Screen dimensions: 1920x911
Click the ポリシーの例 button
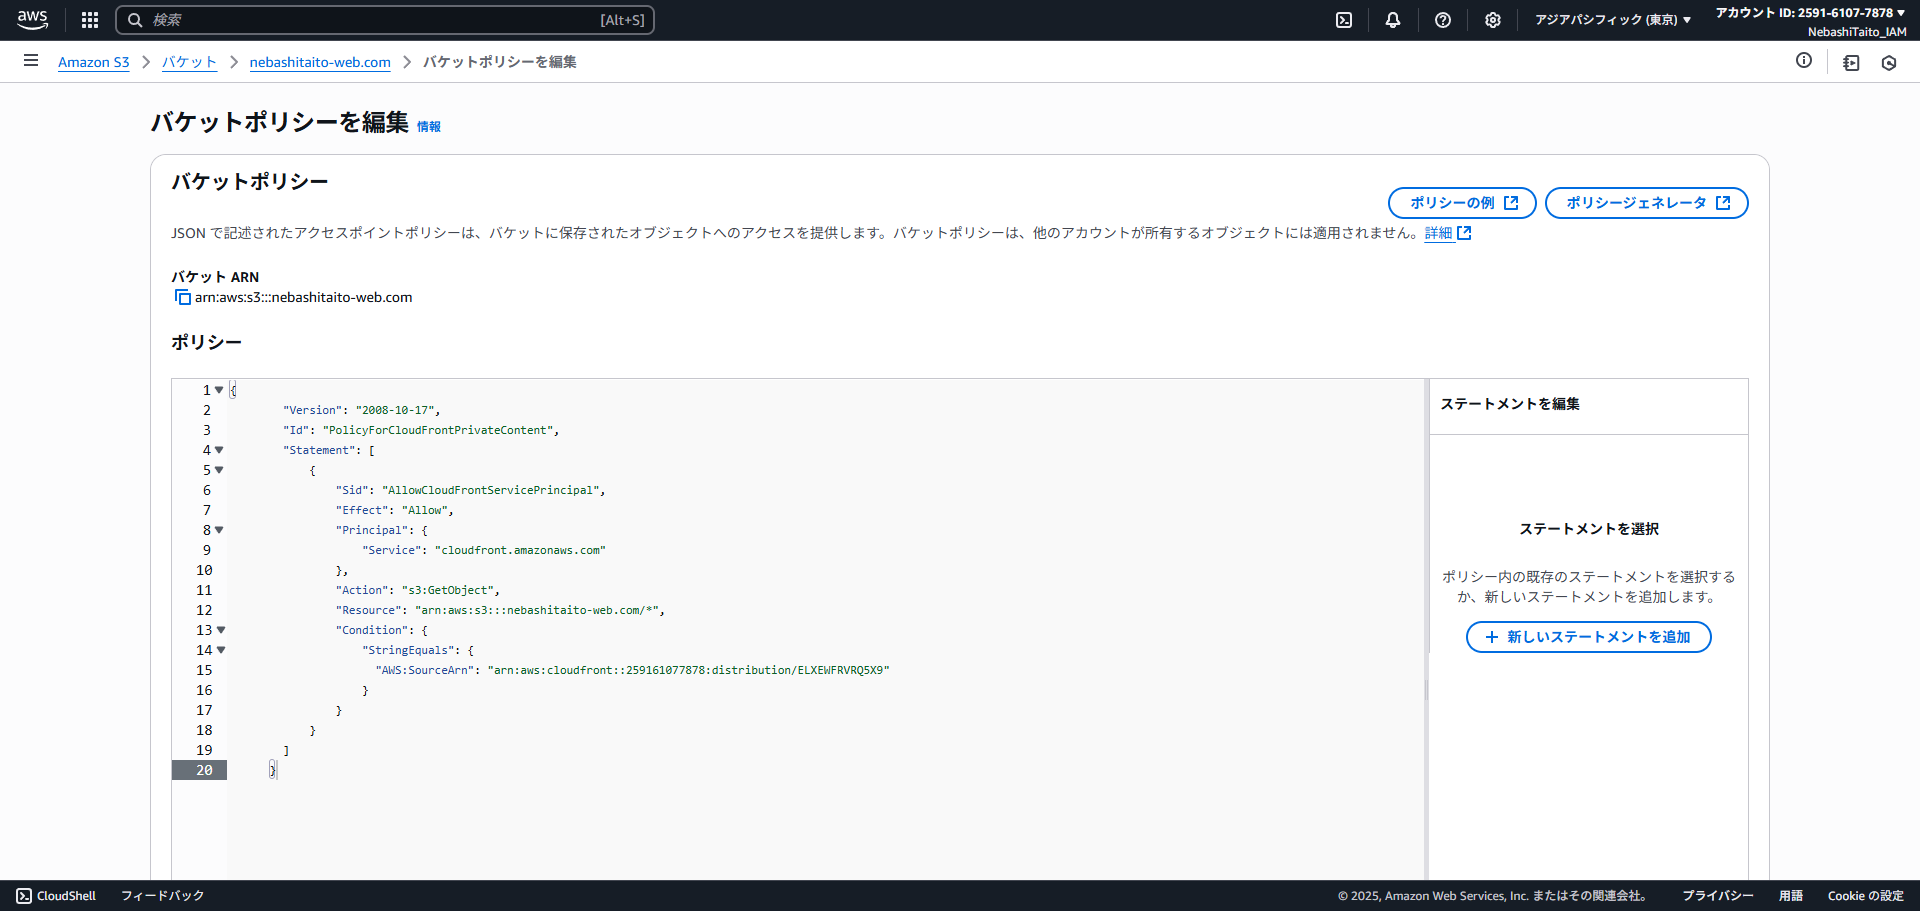tap(1462, 203)
